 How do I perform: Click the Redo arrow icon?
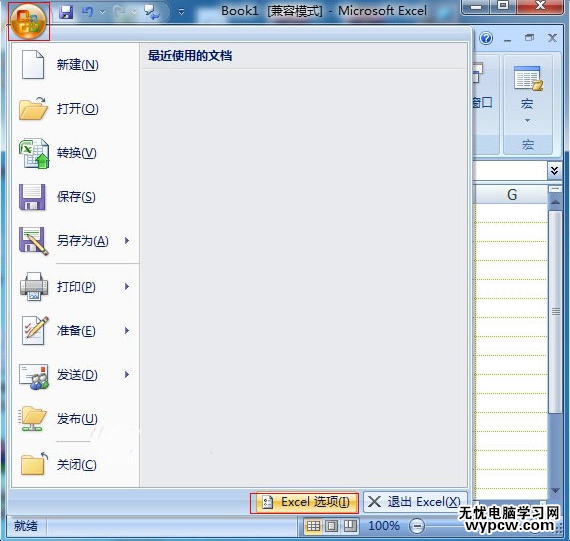point(119,12)
